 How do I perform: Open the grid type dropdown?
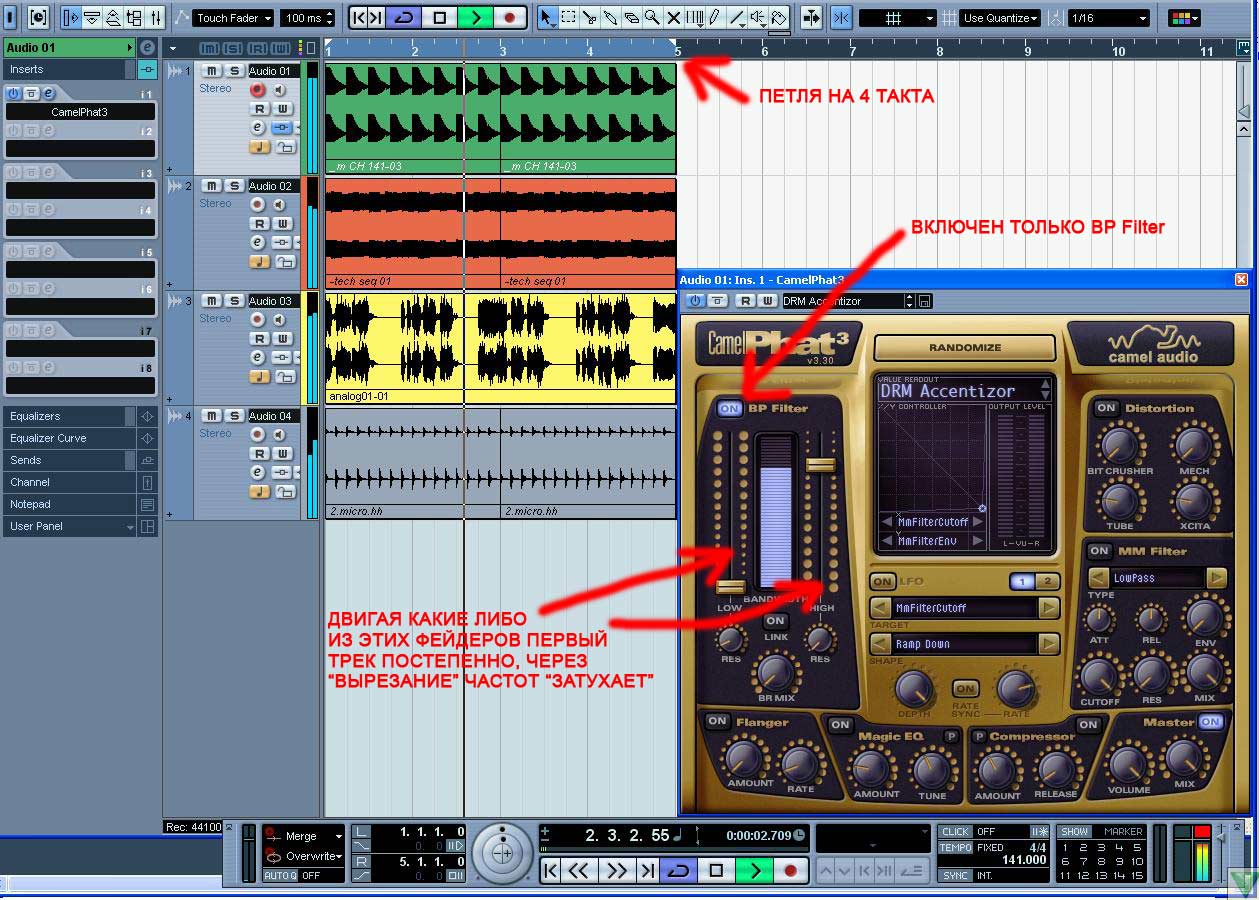point(897,18)
